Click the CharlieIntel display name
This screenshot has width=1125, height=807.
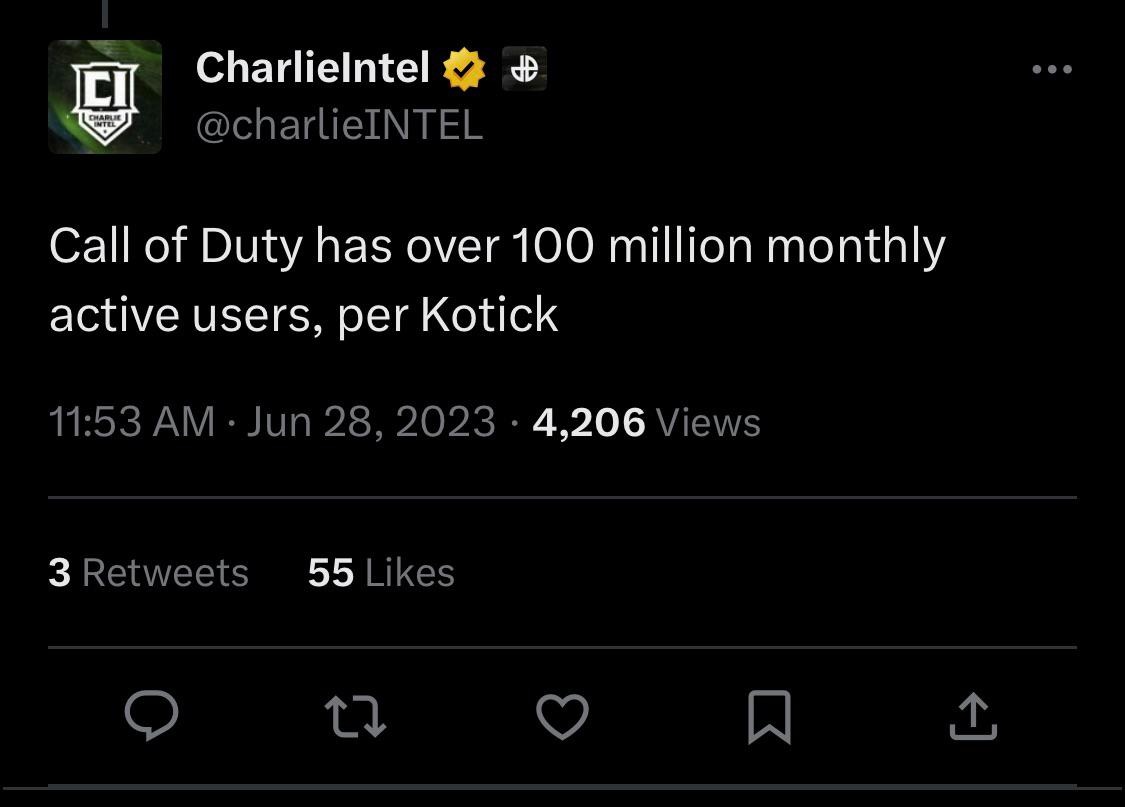click(312, 68)
